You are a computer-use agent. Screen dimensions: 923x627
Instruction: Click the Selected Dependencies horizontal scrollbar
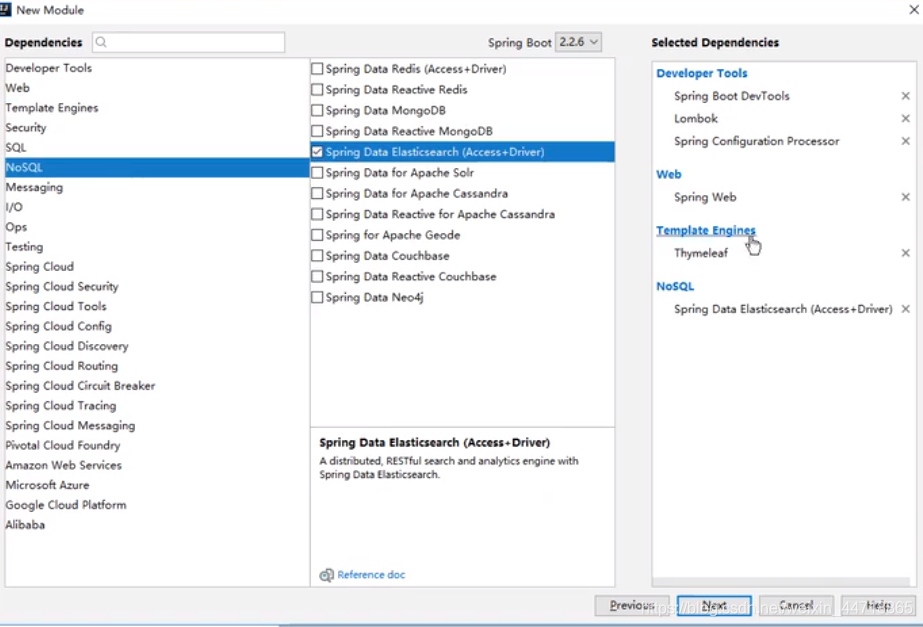(x=781, y=582)
